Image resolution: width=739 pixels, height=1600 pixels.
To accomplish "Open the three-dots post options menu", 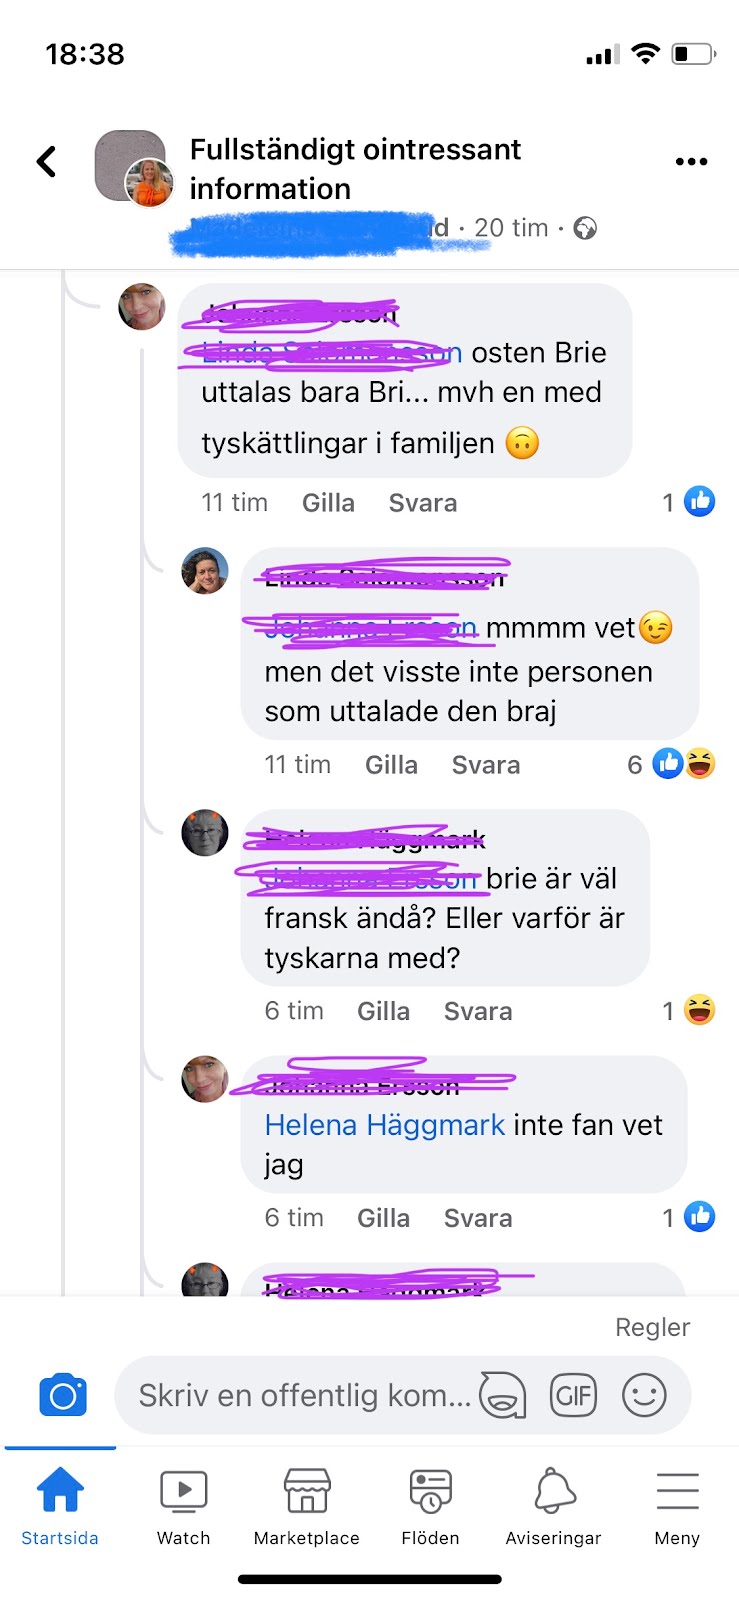I will 691,162.
